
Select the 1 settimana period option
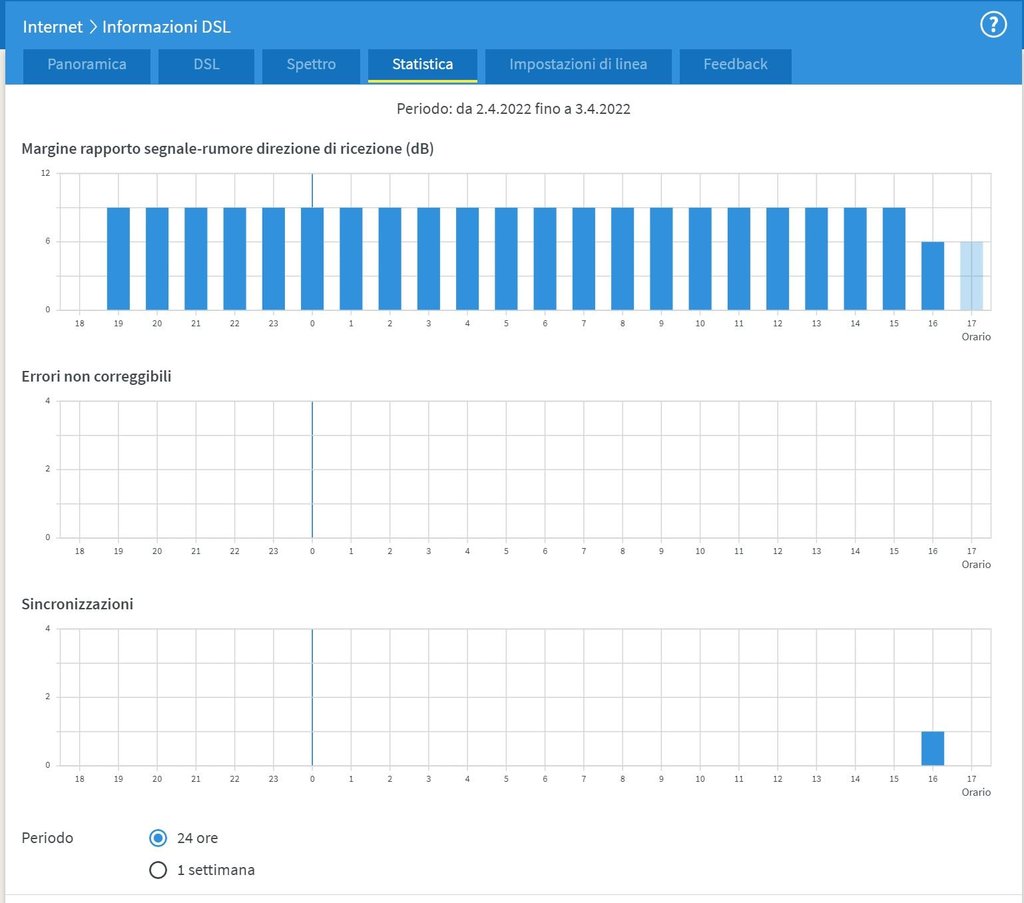(158, 870)
